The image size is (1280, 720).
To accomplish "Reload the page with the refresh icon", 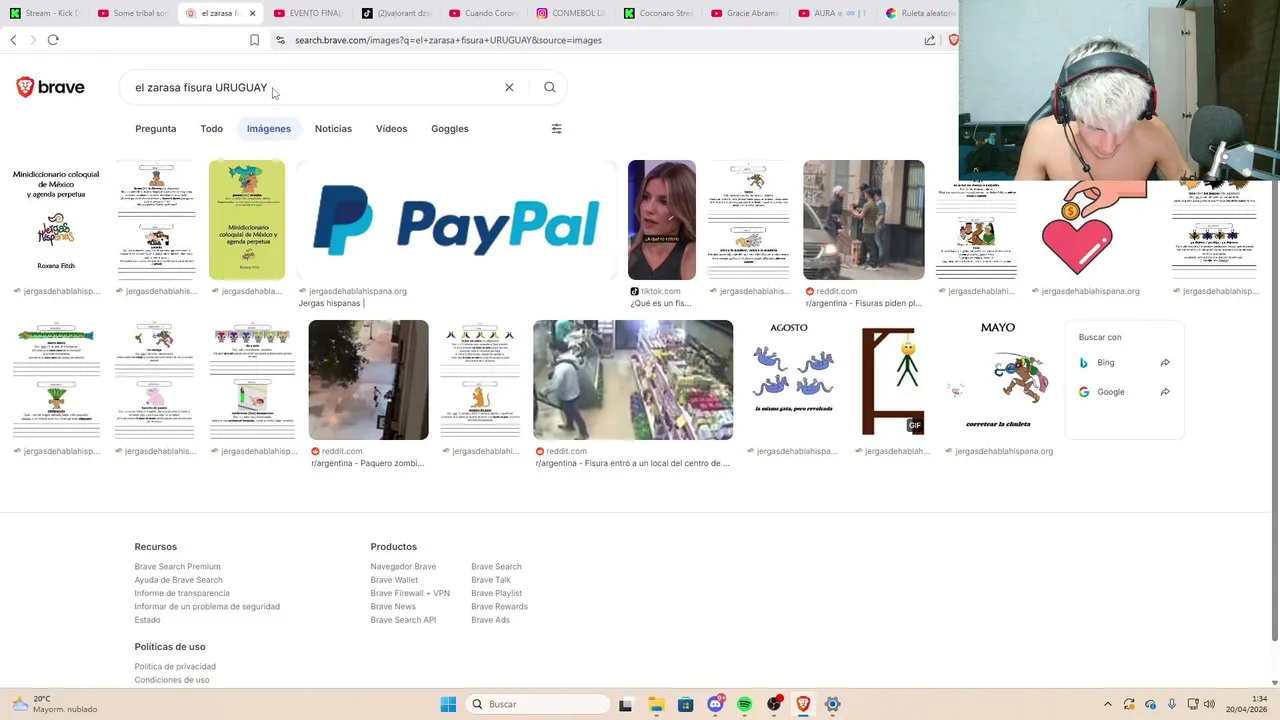I will pos(53,40).
